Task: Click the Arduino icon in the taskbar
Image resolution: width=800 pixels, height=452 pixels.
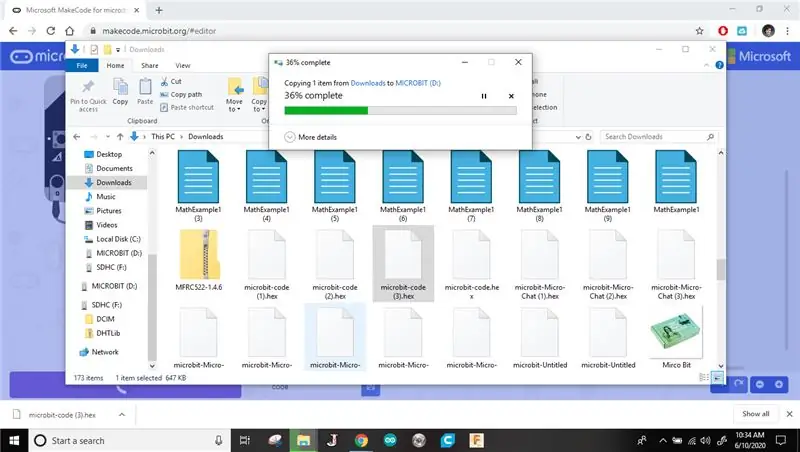Action: (x=390, y=440)
